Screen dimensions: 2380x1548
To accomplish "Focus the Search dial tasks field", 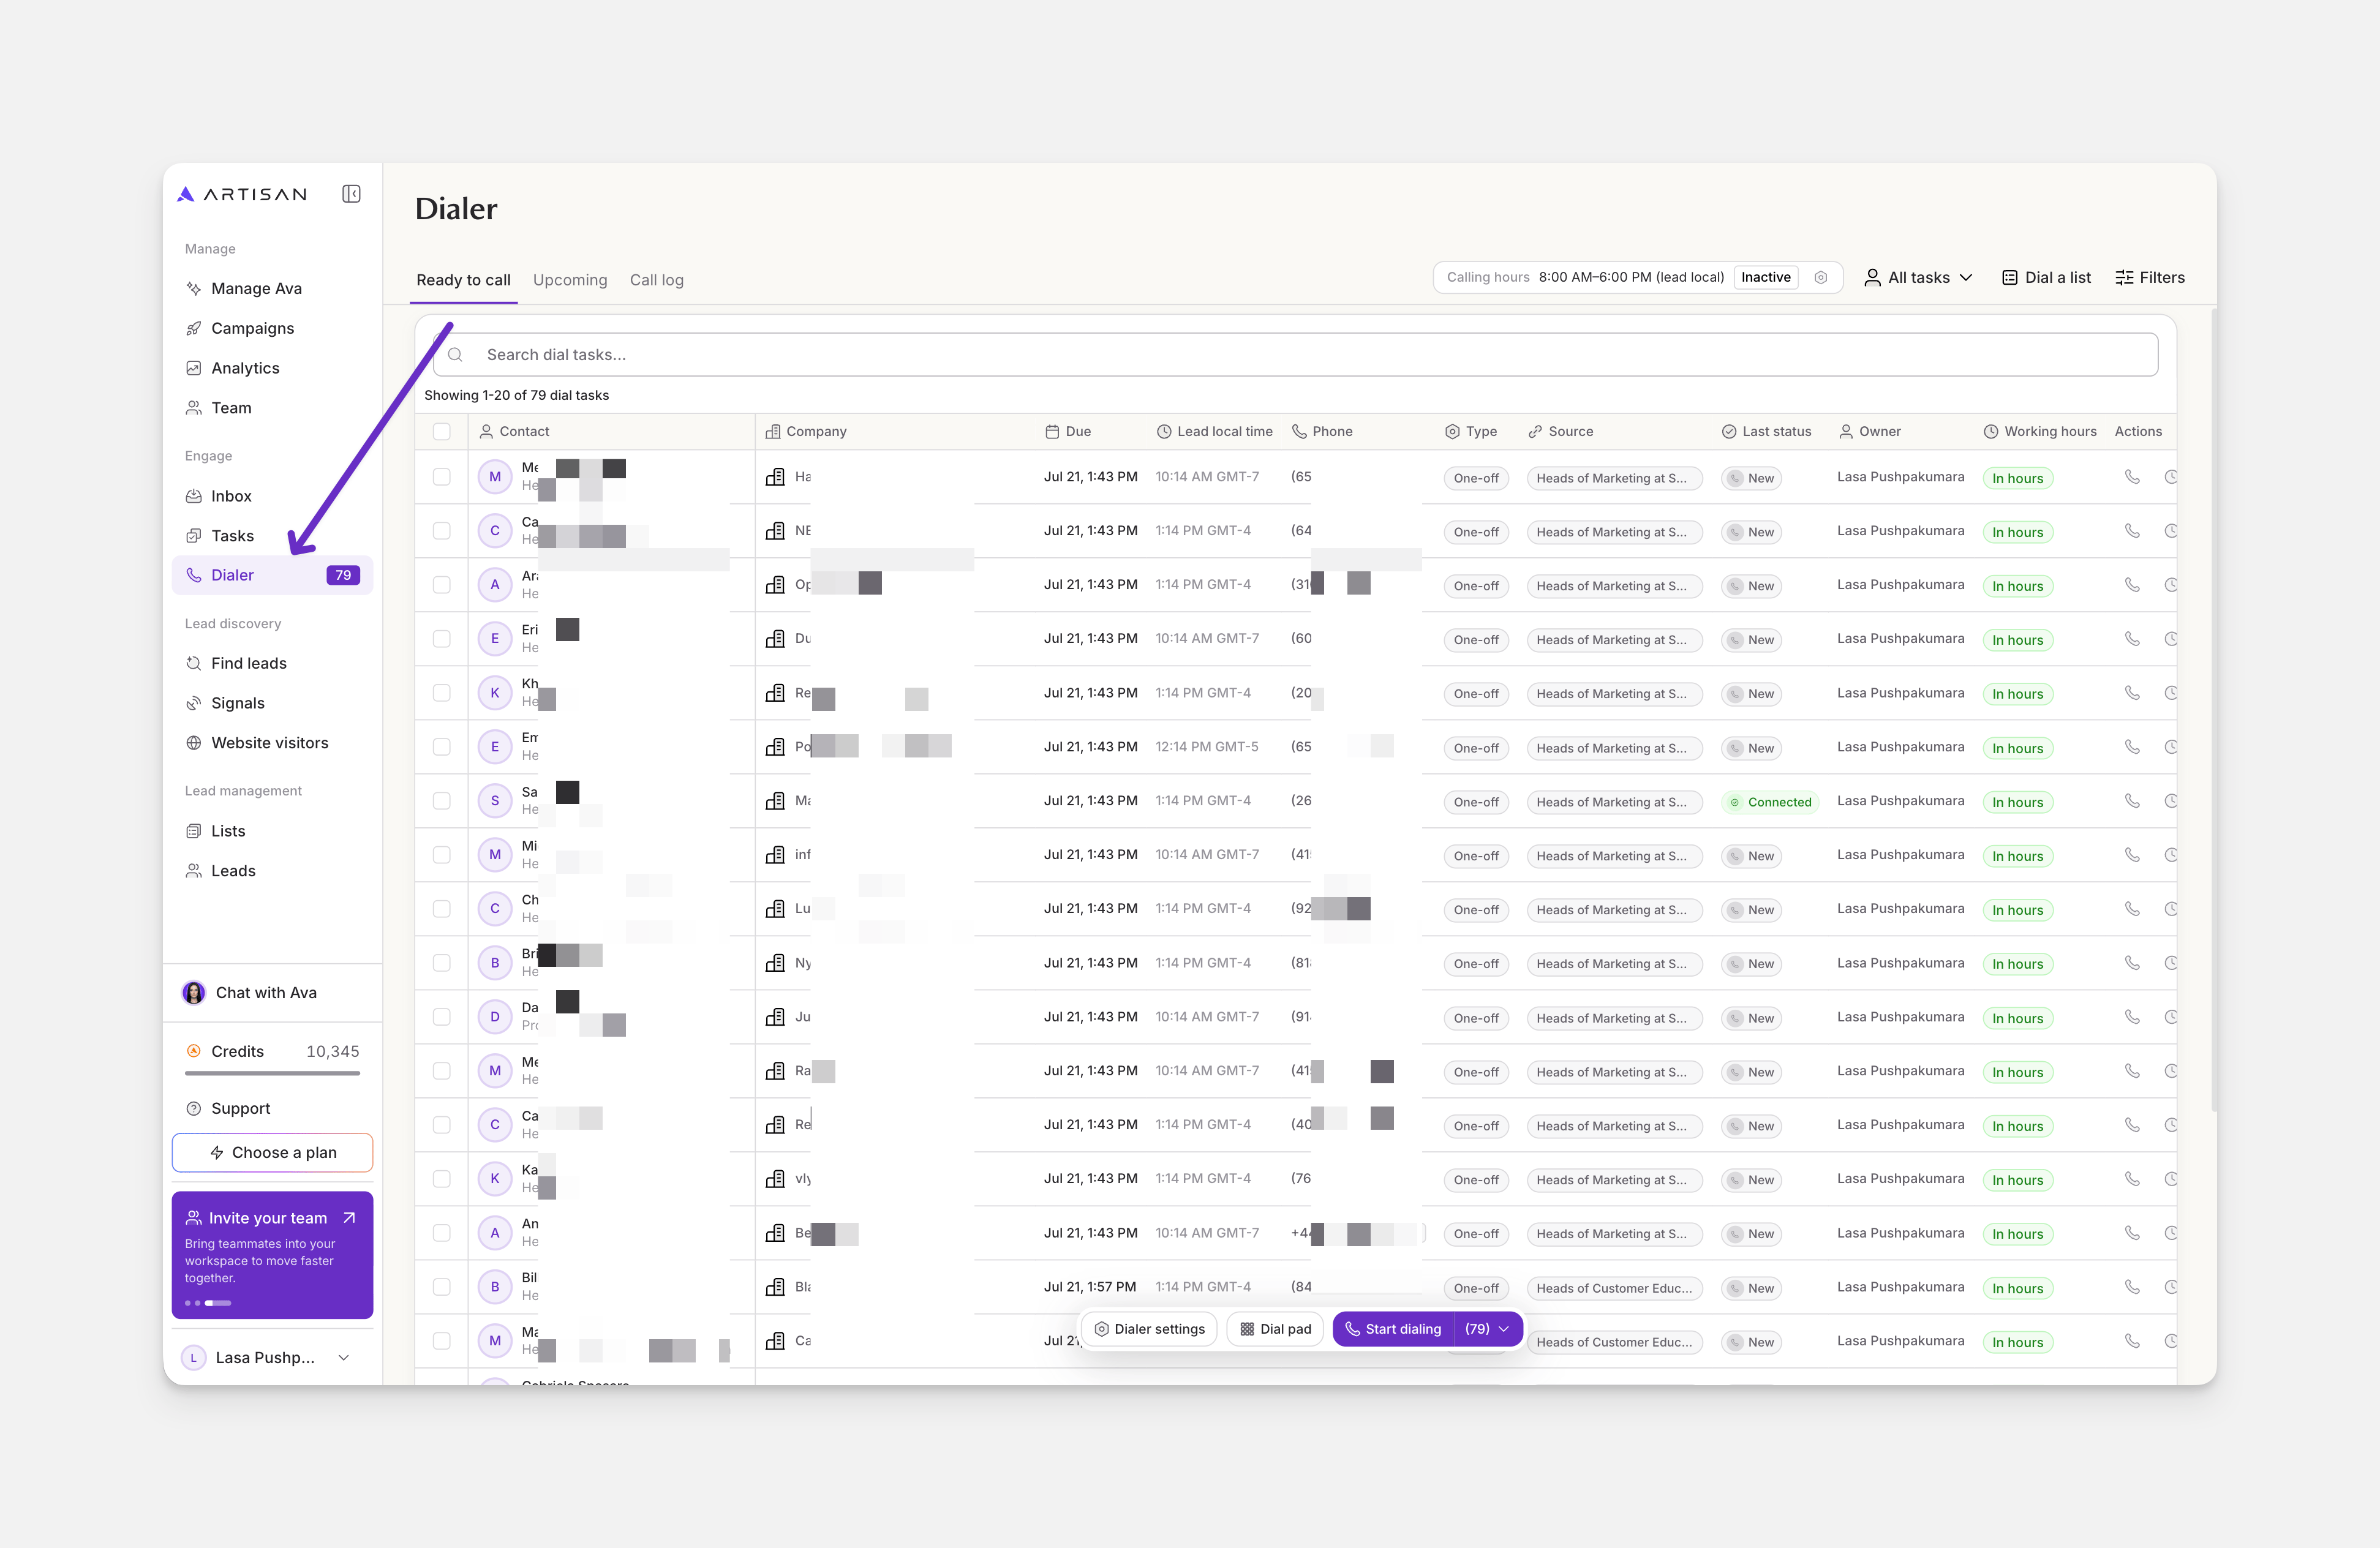I will pos(1296,355).
